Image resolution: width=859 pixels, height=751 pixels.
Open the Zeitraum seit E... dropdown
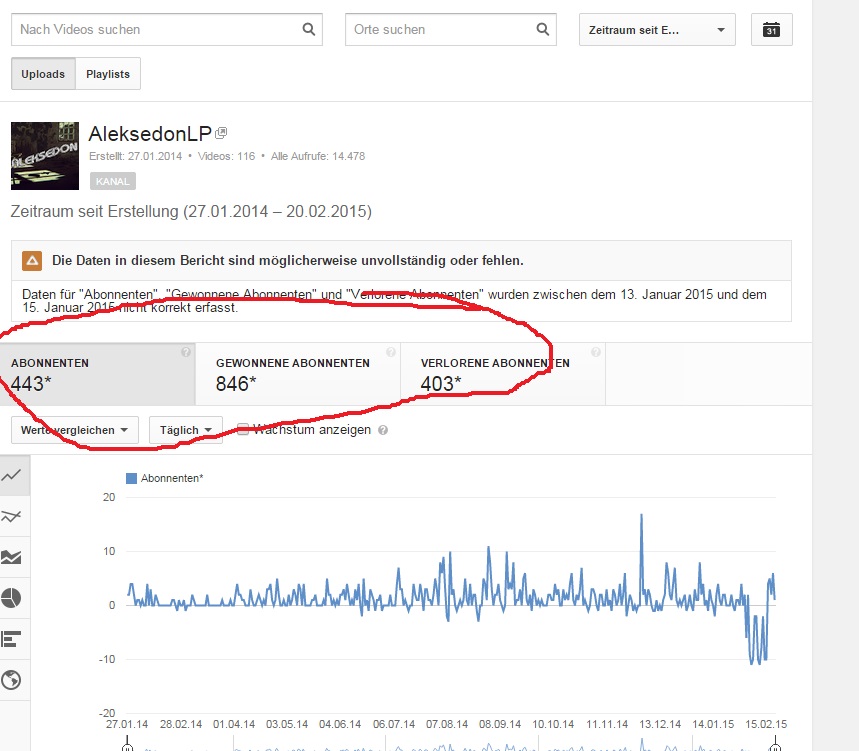657,30
